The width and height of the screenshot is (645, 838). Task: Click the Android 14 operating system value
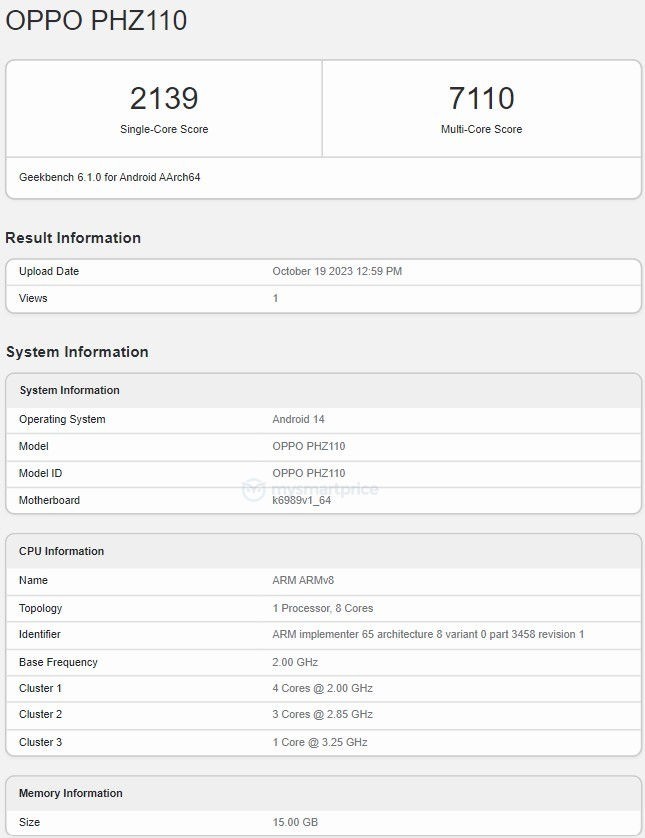(298, 419)
